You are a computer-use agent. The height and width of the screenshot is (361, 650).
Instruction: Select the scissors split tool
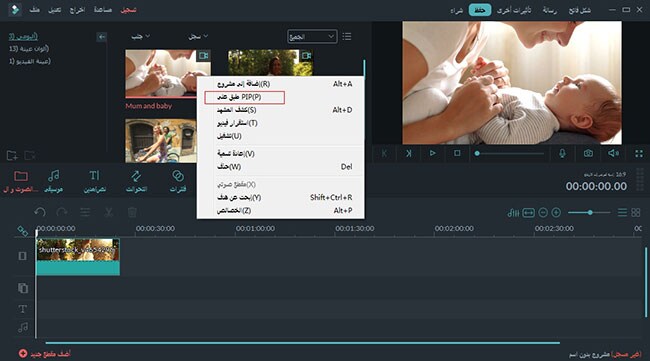pos(109,212)
